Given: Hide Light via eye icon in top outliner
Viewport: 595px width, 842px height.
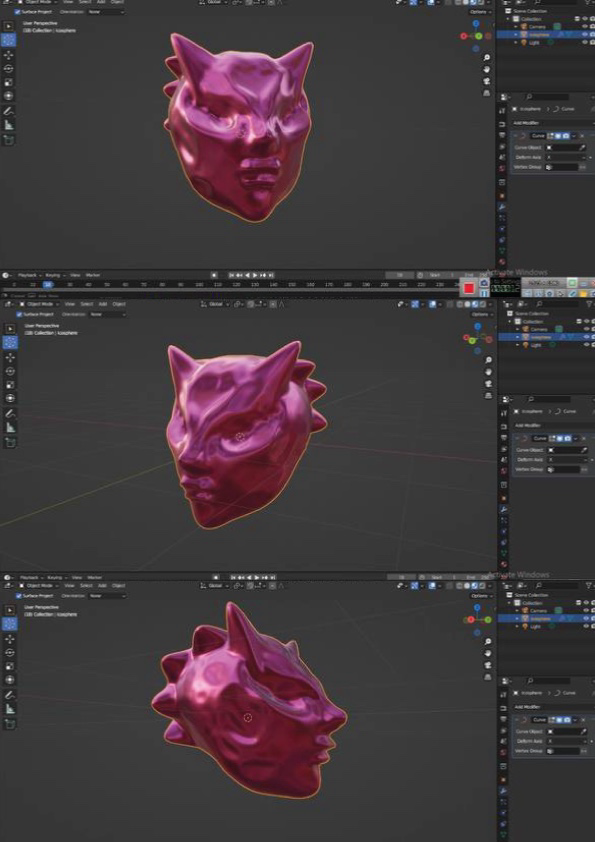Looking at the screenshot, I should pos(585,42).
